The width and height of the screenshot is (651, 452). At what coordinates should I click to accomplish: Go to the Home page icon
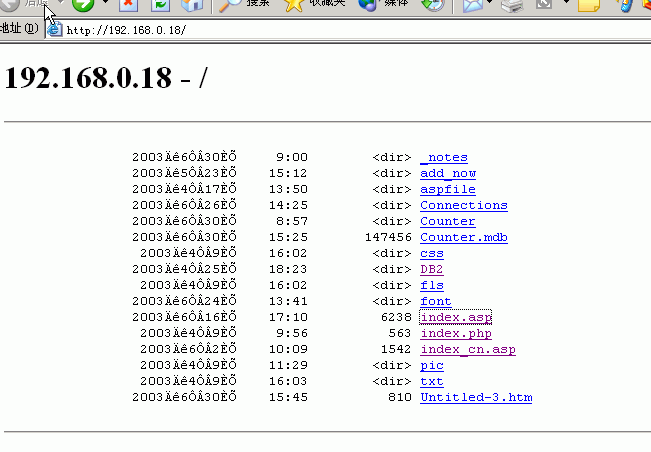pyautogui.click(x=192, y=5)
